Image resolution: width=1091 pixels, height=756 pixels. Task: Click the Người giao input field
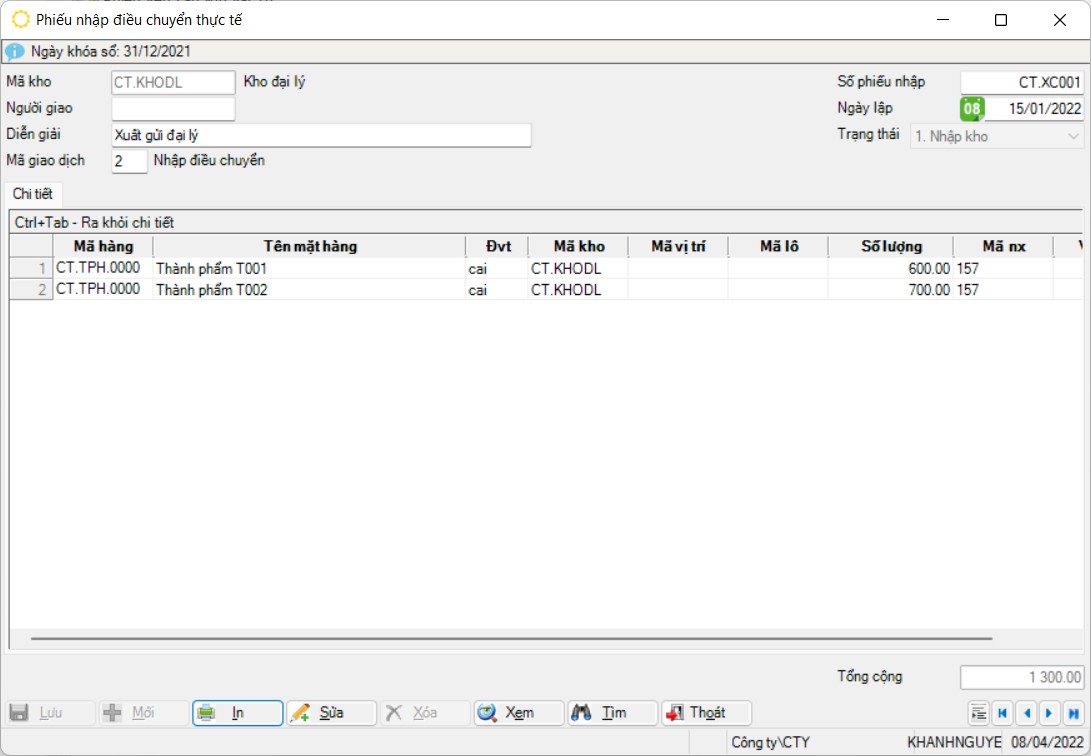pyautogui.click(x=173, y=109)
